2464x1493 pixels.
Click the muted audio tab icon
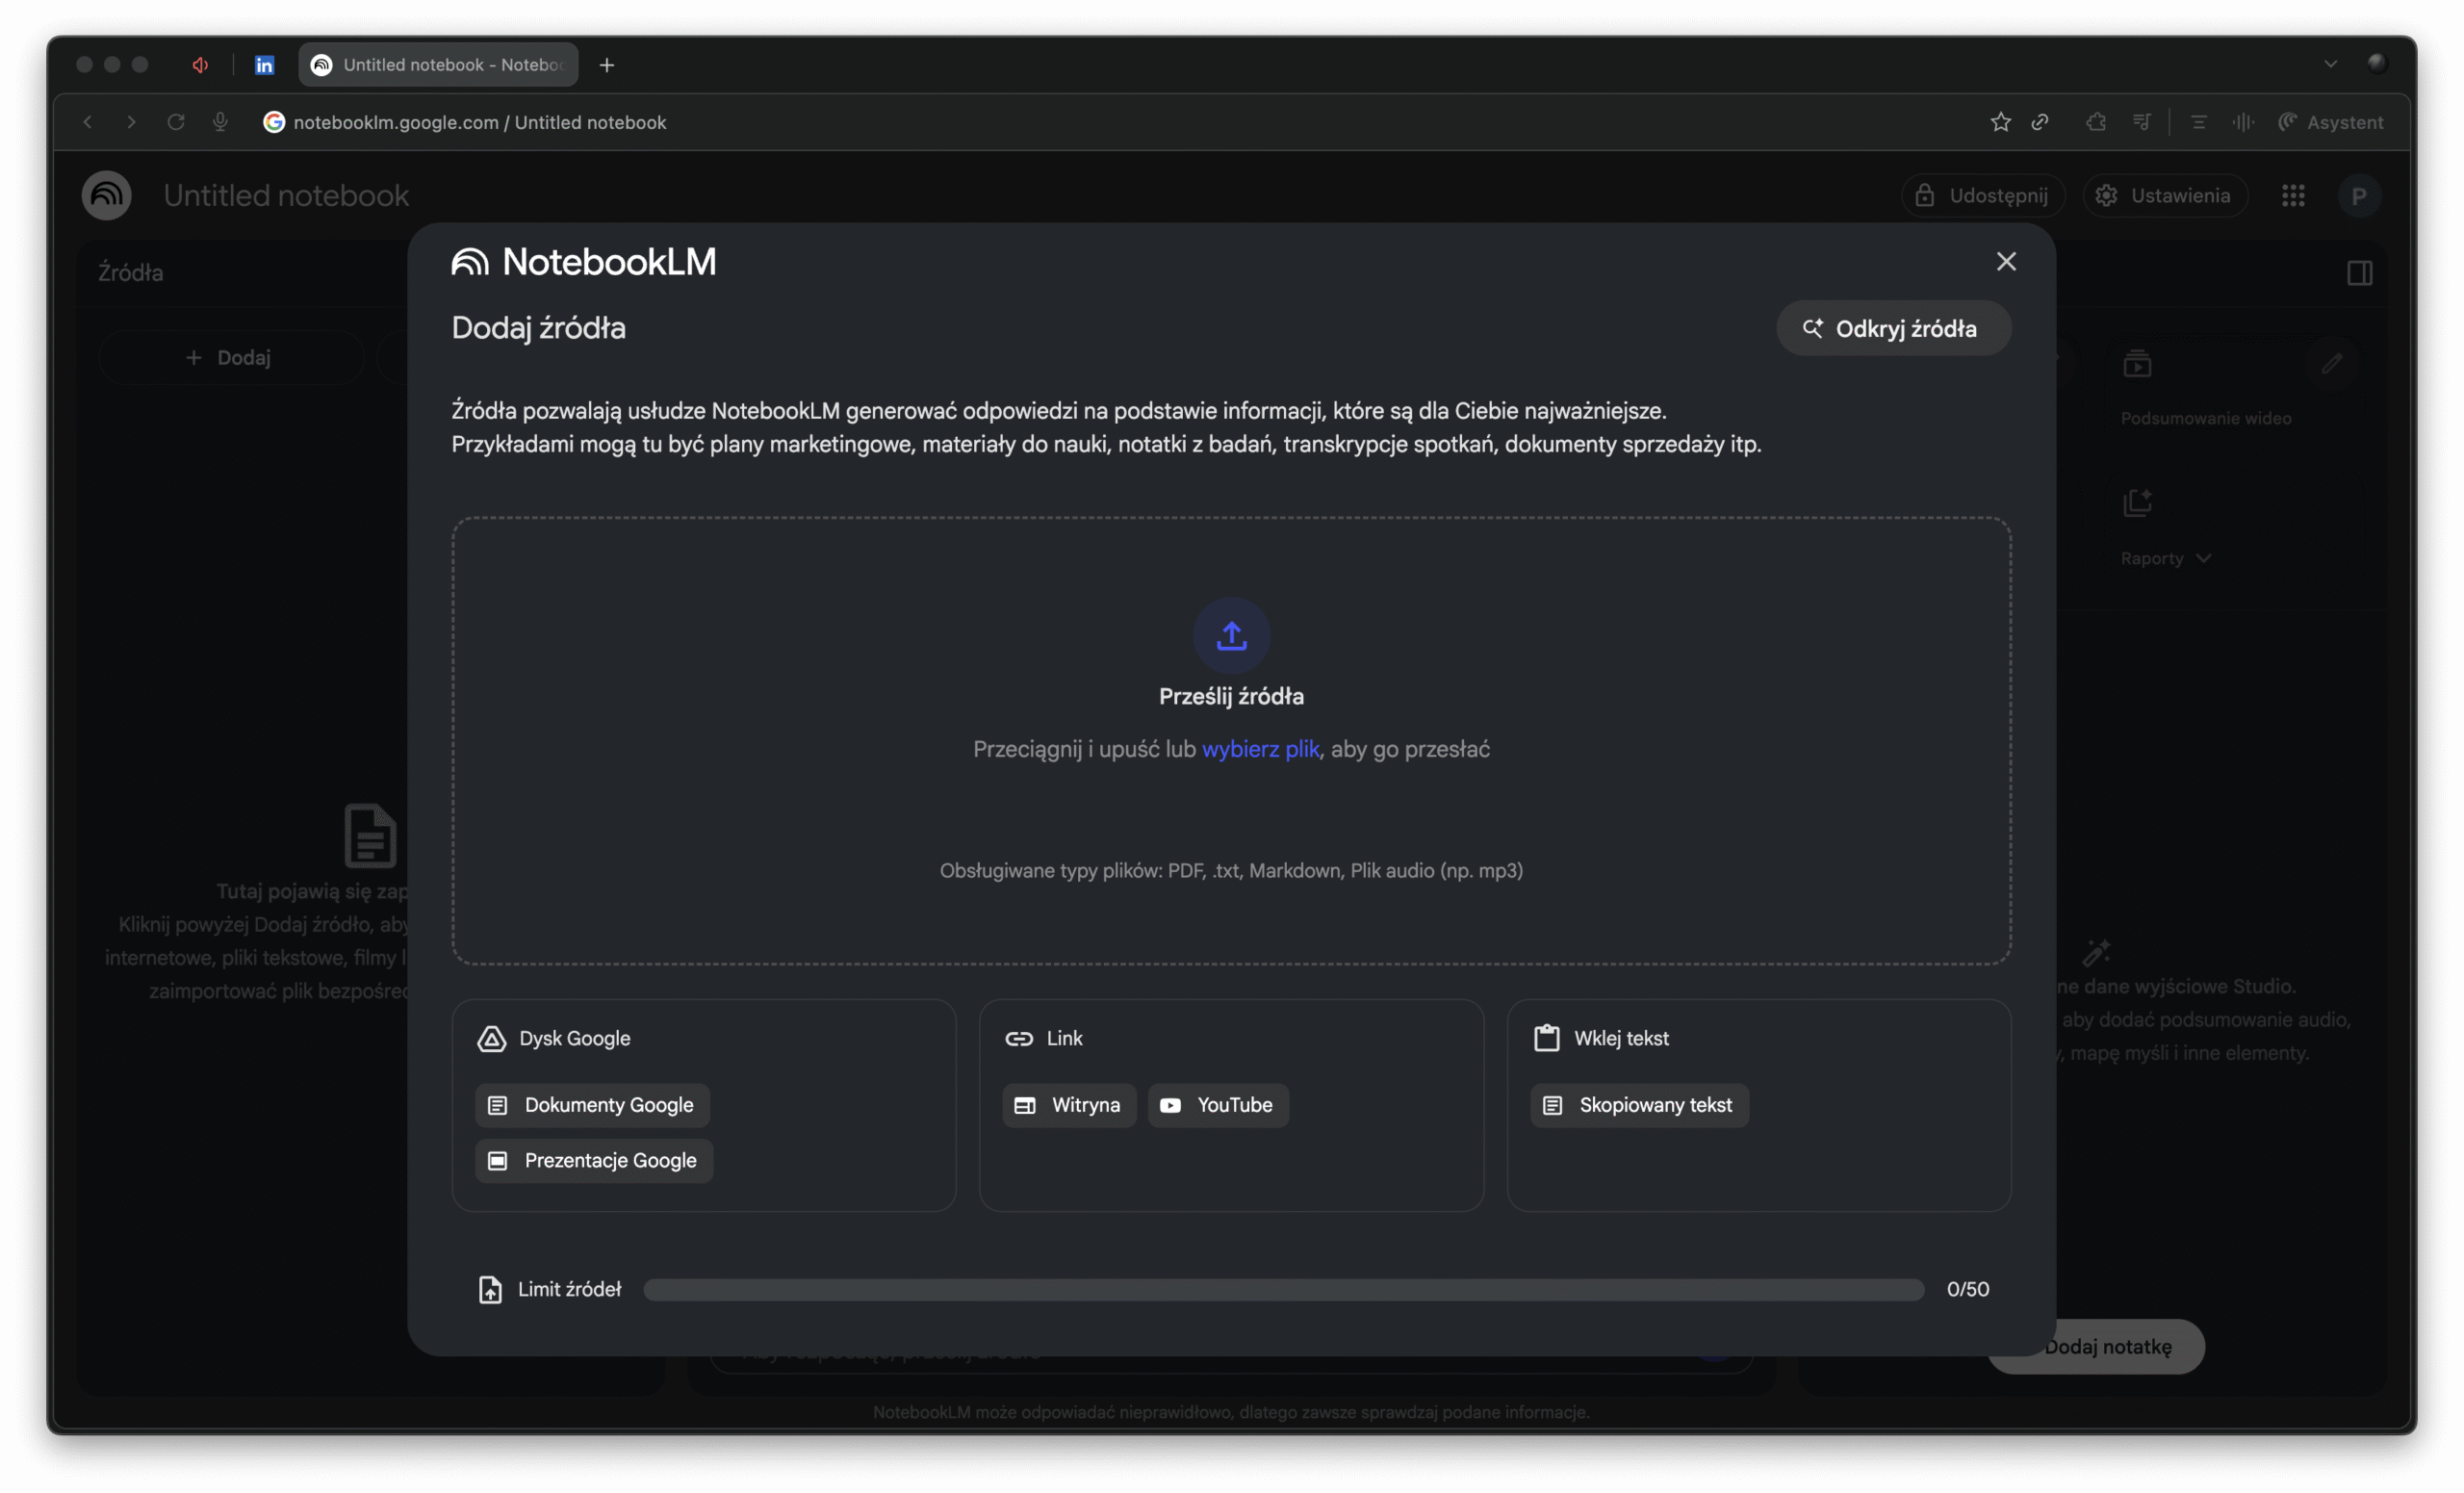(x=200, y=65)
